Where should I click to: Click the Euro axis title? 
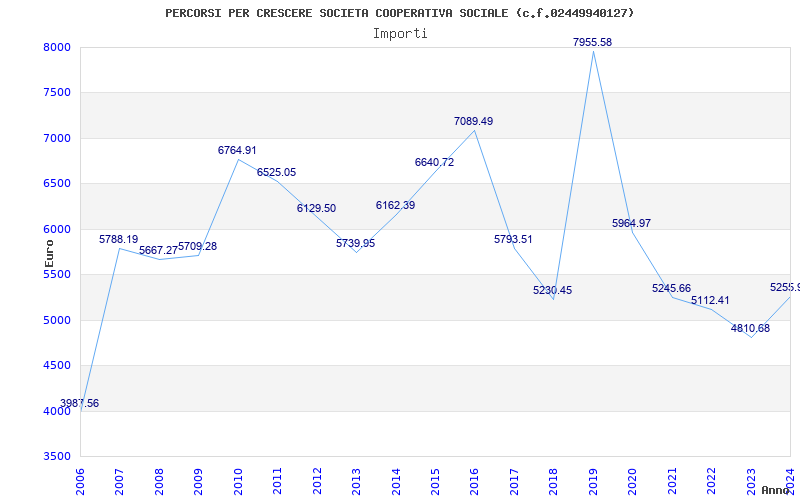point(49,254)
